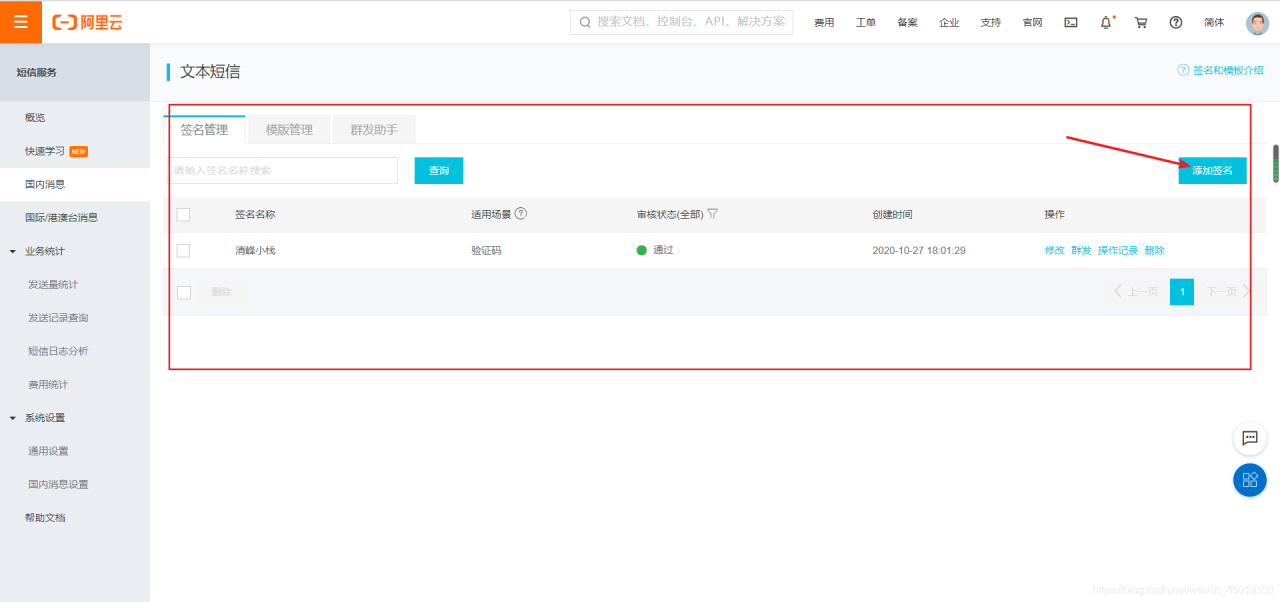This screenshot has width=1280, height=602.
Task: Collapse the 系统设置 sidebar section
Action: coord(12,418)
